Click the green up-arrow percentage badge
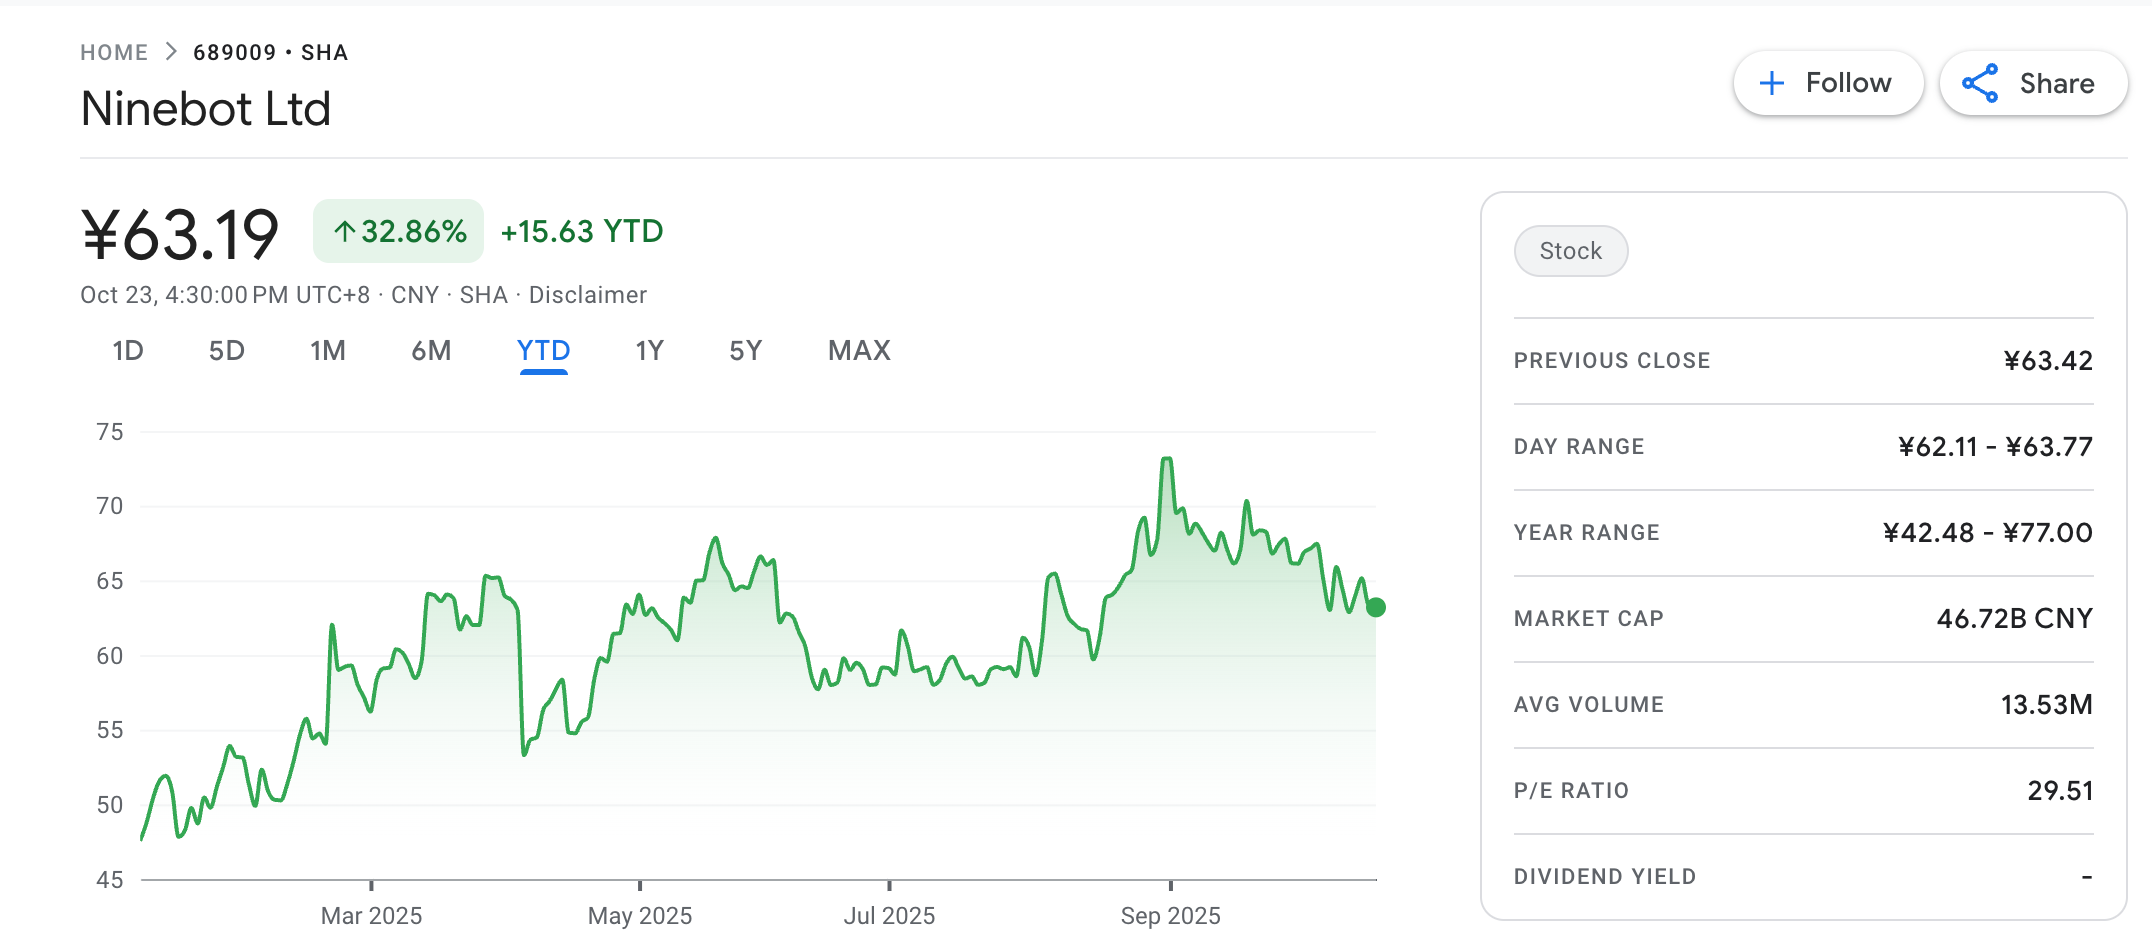This screenshot has height=948, width=2152. click(398, 231)
